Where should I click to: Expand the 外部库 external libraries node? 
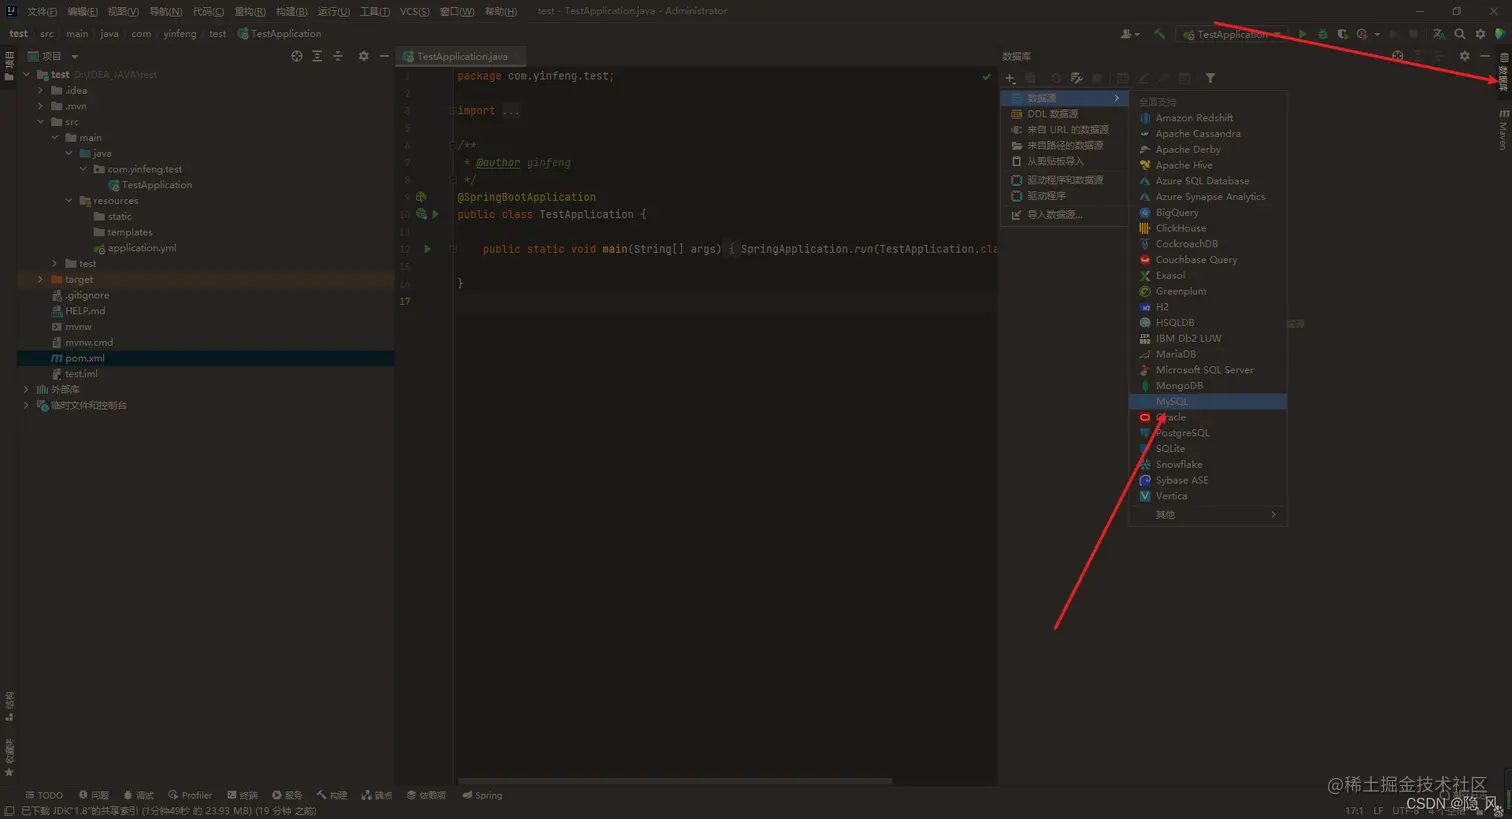(27, 390)
